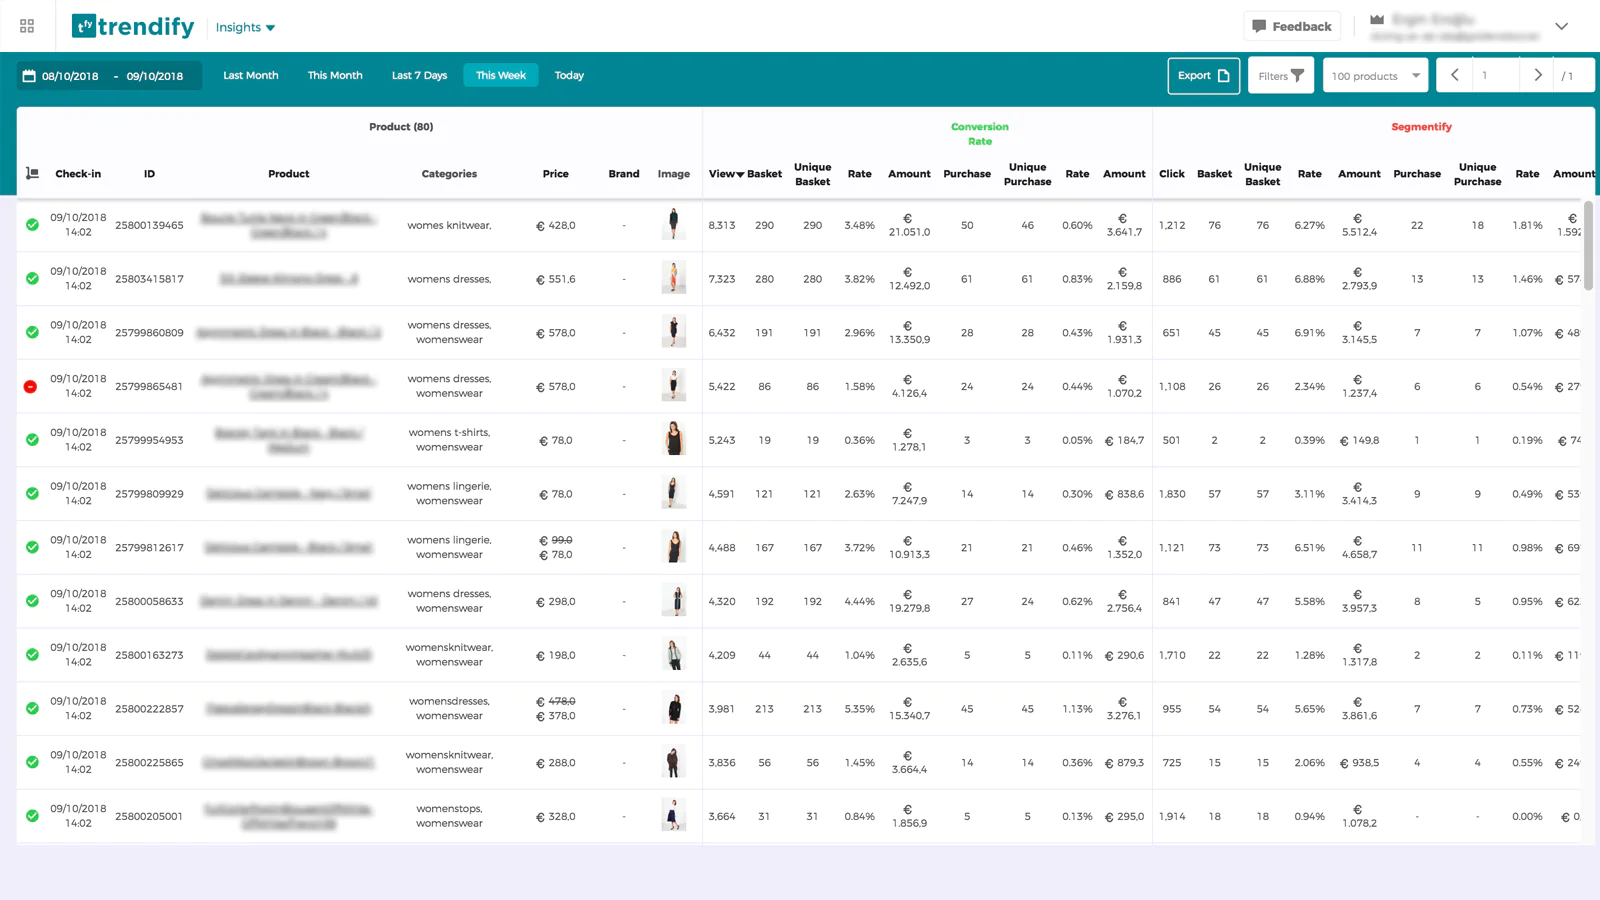Click the Export button
The height and width of the screenshot is (900, 1600).
[1203, 76]
